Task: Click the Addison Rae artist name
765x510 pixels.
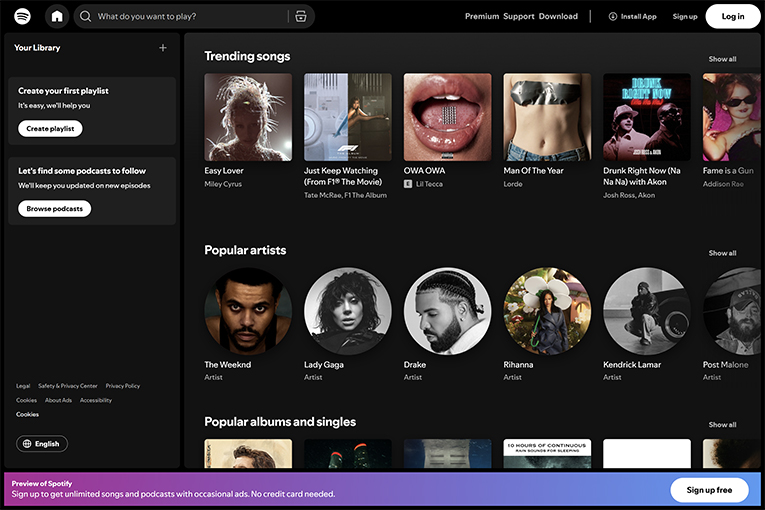Action: coord(723,184)
